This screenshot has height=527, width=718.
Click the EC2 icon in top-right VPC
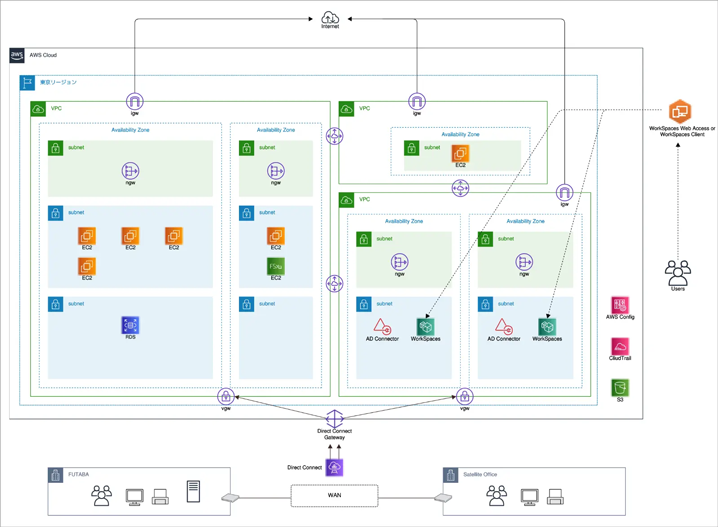point(459,153)
